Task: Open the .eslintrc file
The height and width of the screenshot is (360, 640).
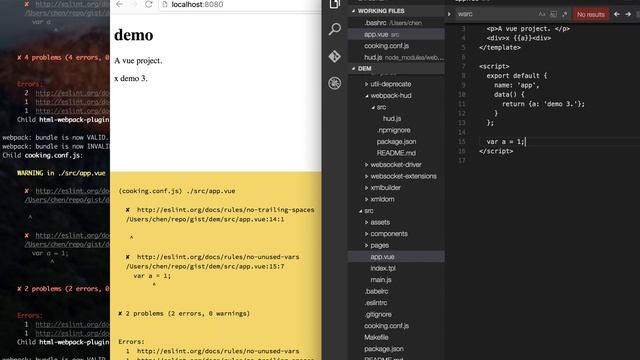Action: pyautogui.click(x=376, y=303)
